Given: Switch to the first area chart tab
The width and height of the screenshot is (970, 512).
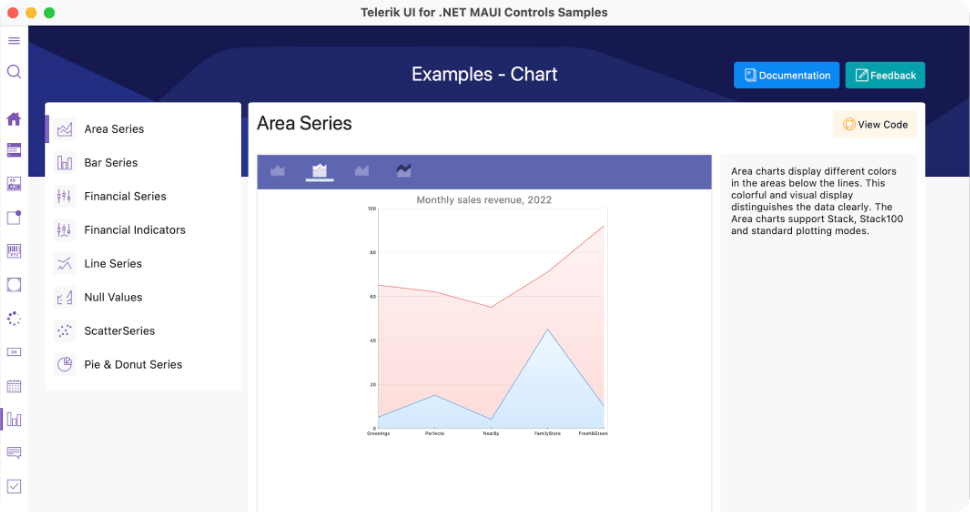Looking at the screenshot, I should [278, 171].
